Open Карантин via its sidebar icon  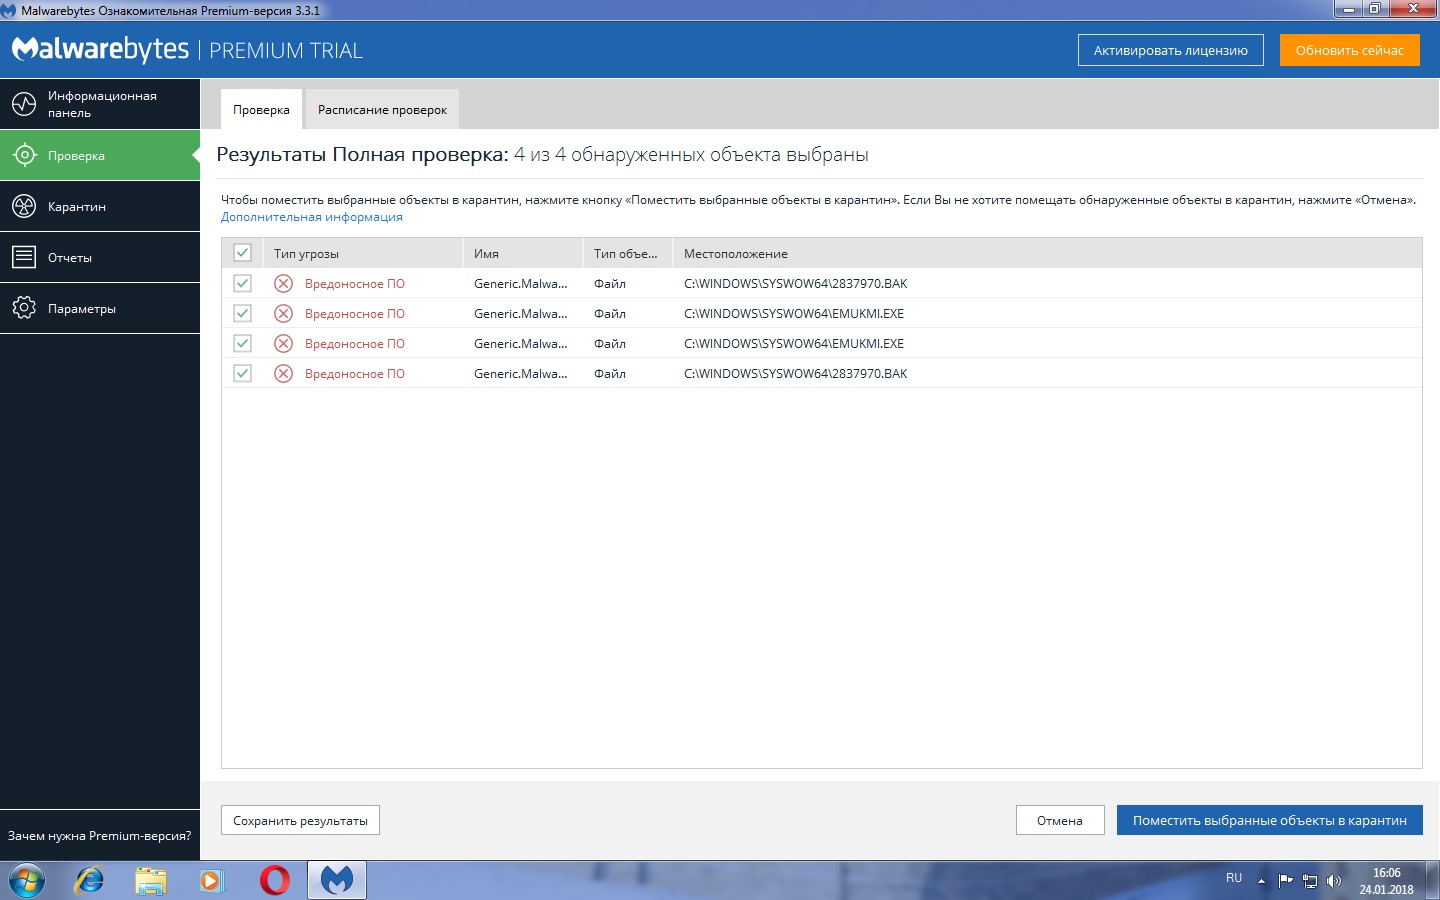[x=24, y=206]
